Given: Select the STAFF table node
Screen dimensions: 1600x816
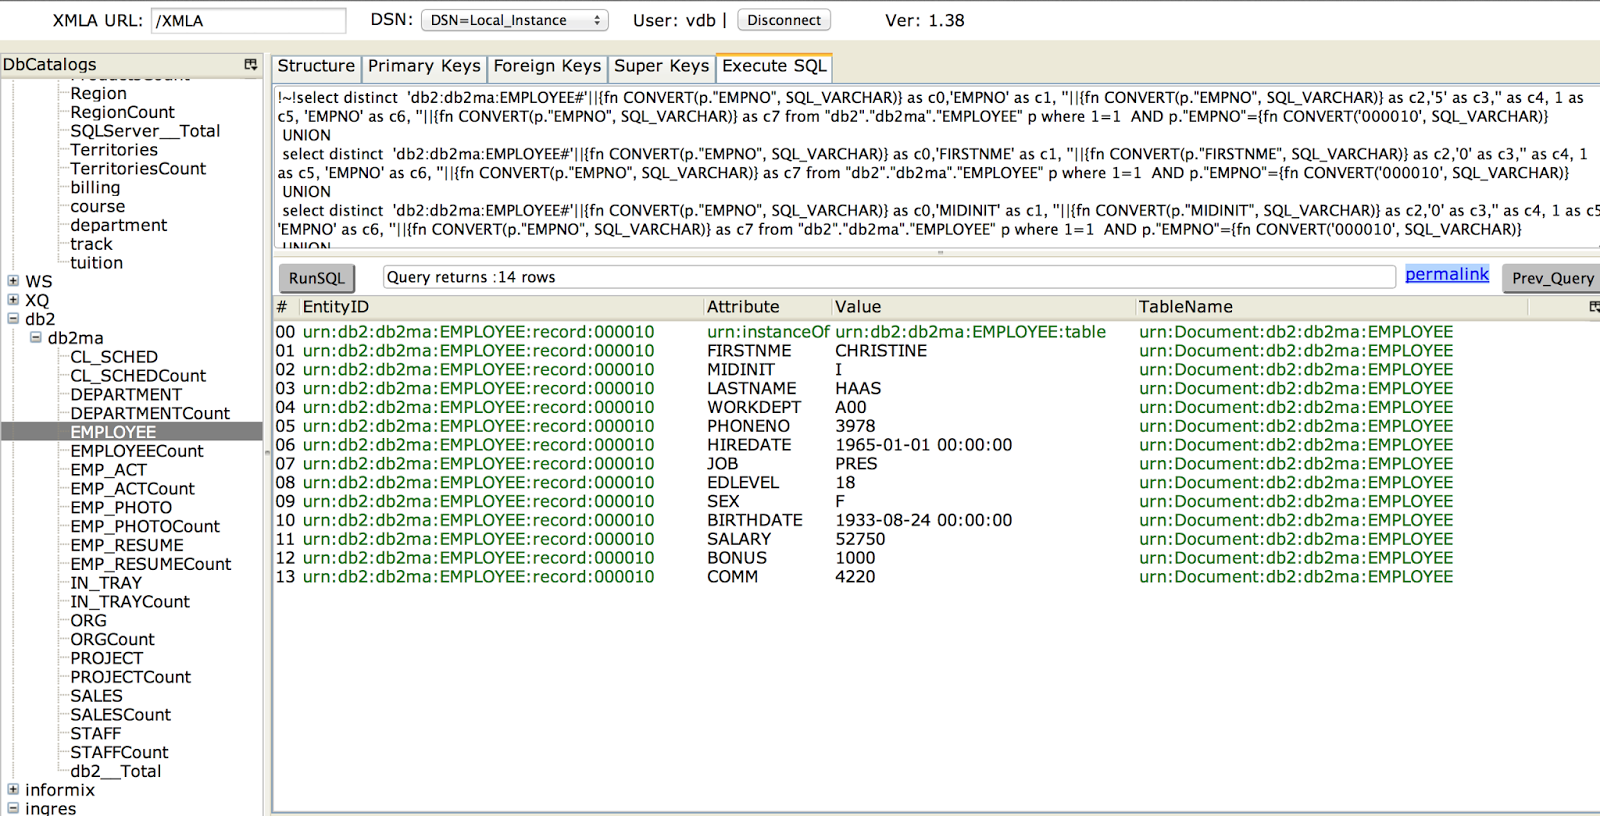Looking at the screenshot, I should pyautogui.click(x=95, y=733).
